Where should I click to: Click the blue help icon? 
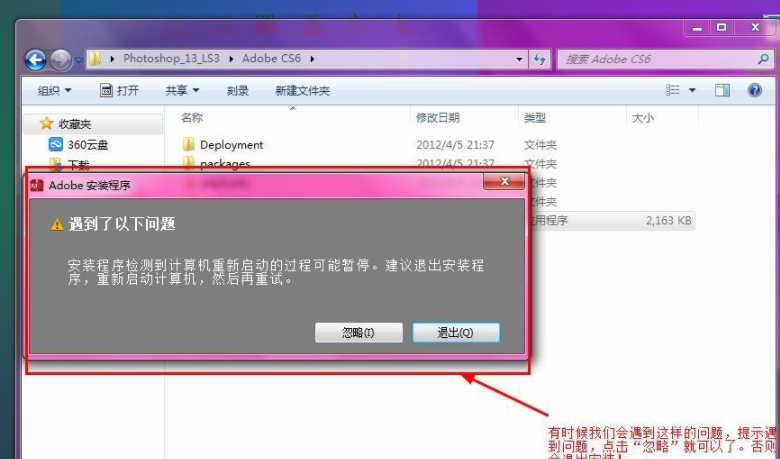pos(755,90)
